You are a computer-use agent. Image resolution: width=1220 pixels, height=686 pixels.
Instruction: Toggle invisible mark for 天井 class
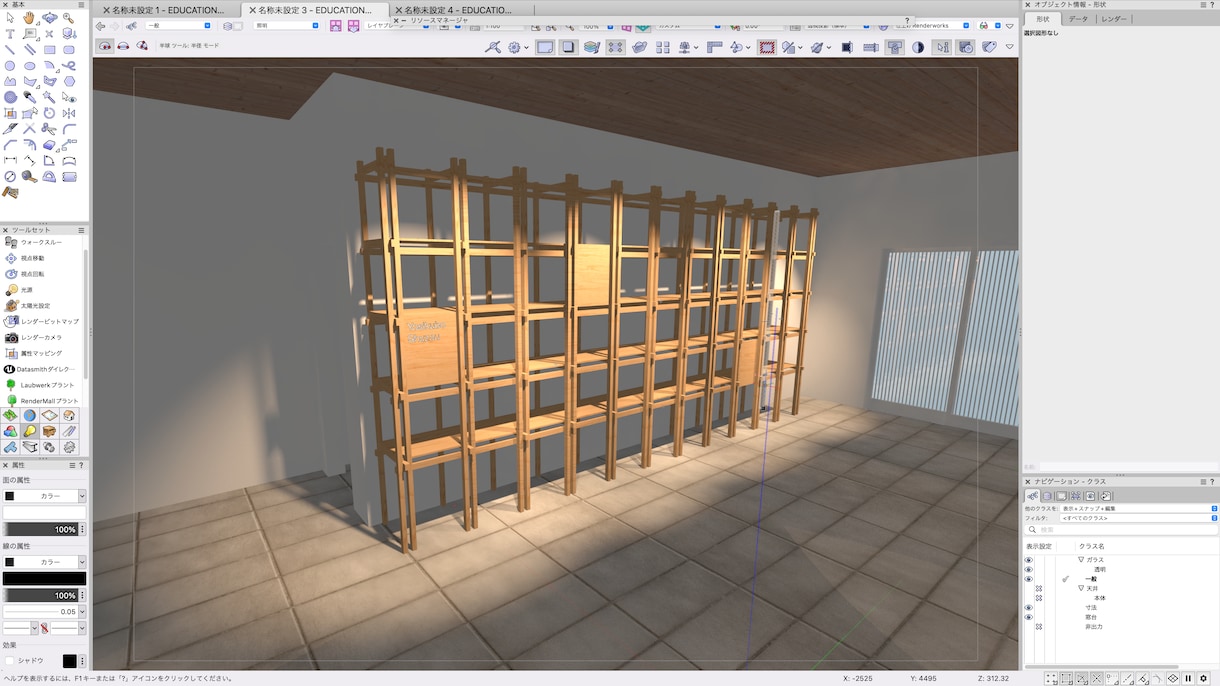pos(1039,588)
